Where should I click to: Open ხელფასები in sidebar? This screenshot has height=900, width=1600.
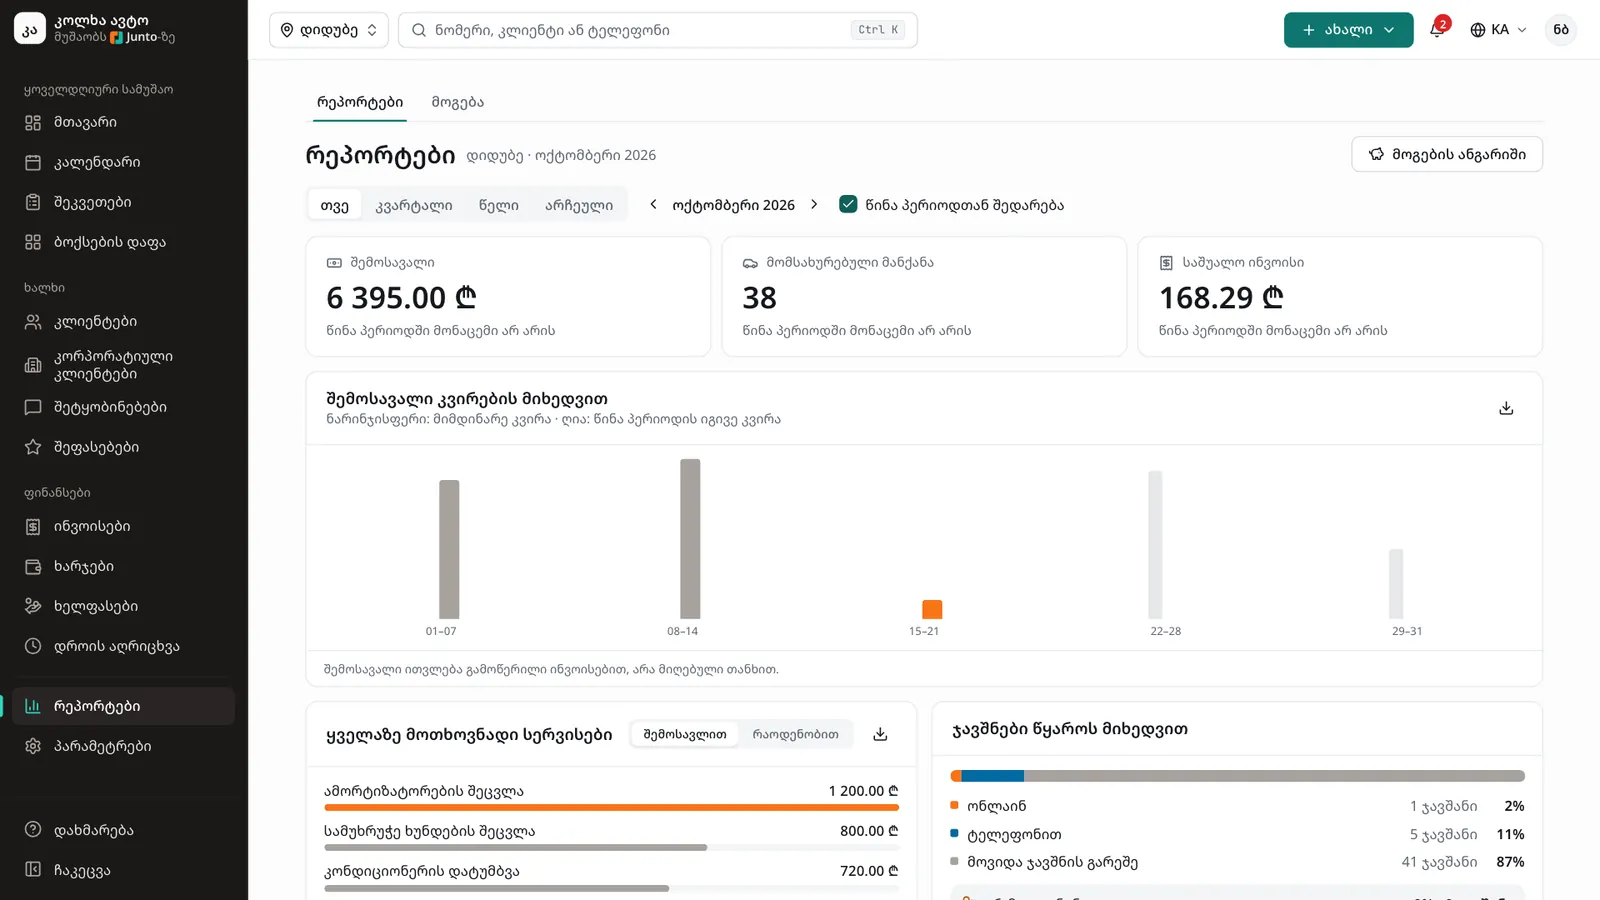tap(124, 606)
